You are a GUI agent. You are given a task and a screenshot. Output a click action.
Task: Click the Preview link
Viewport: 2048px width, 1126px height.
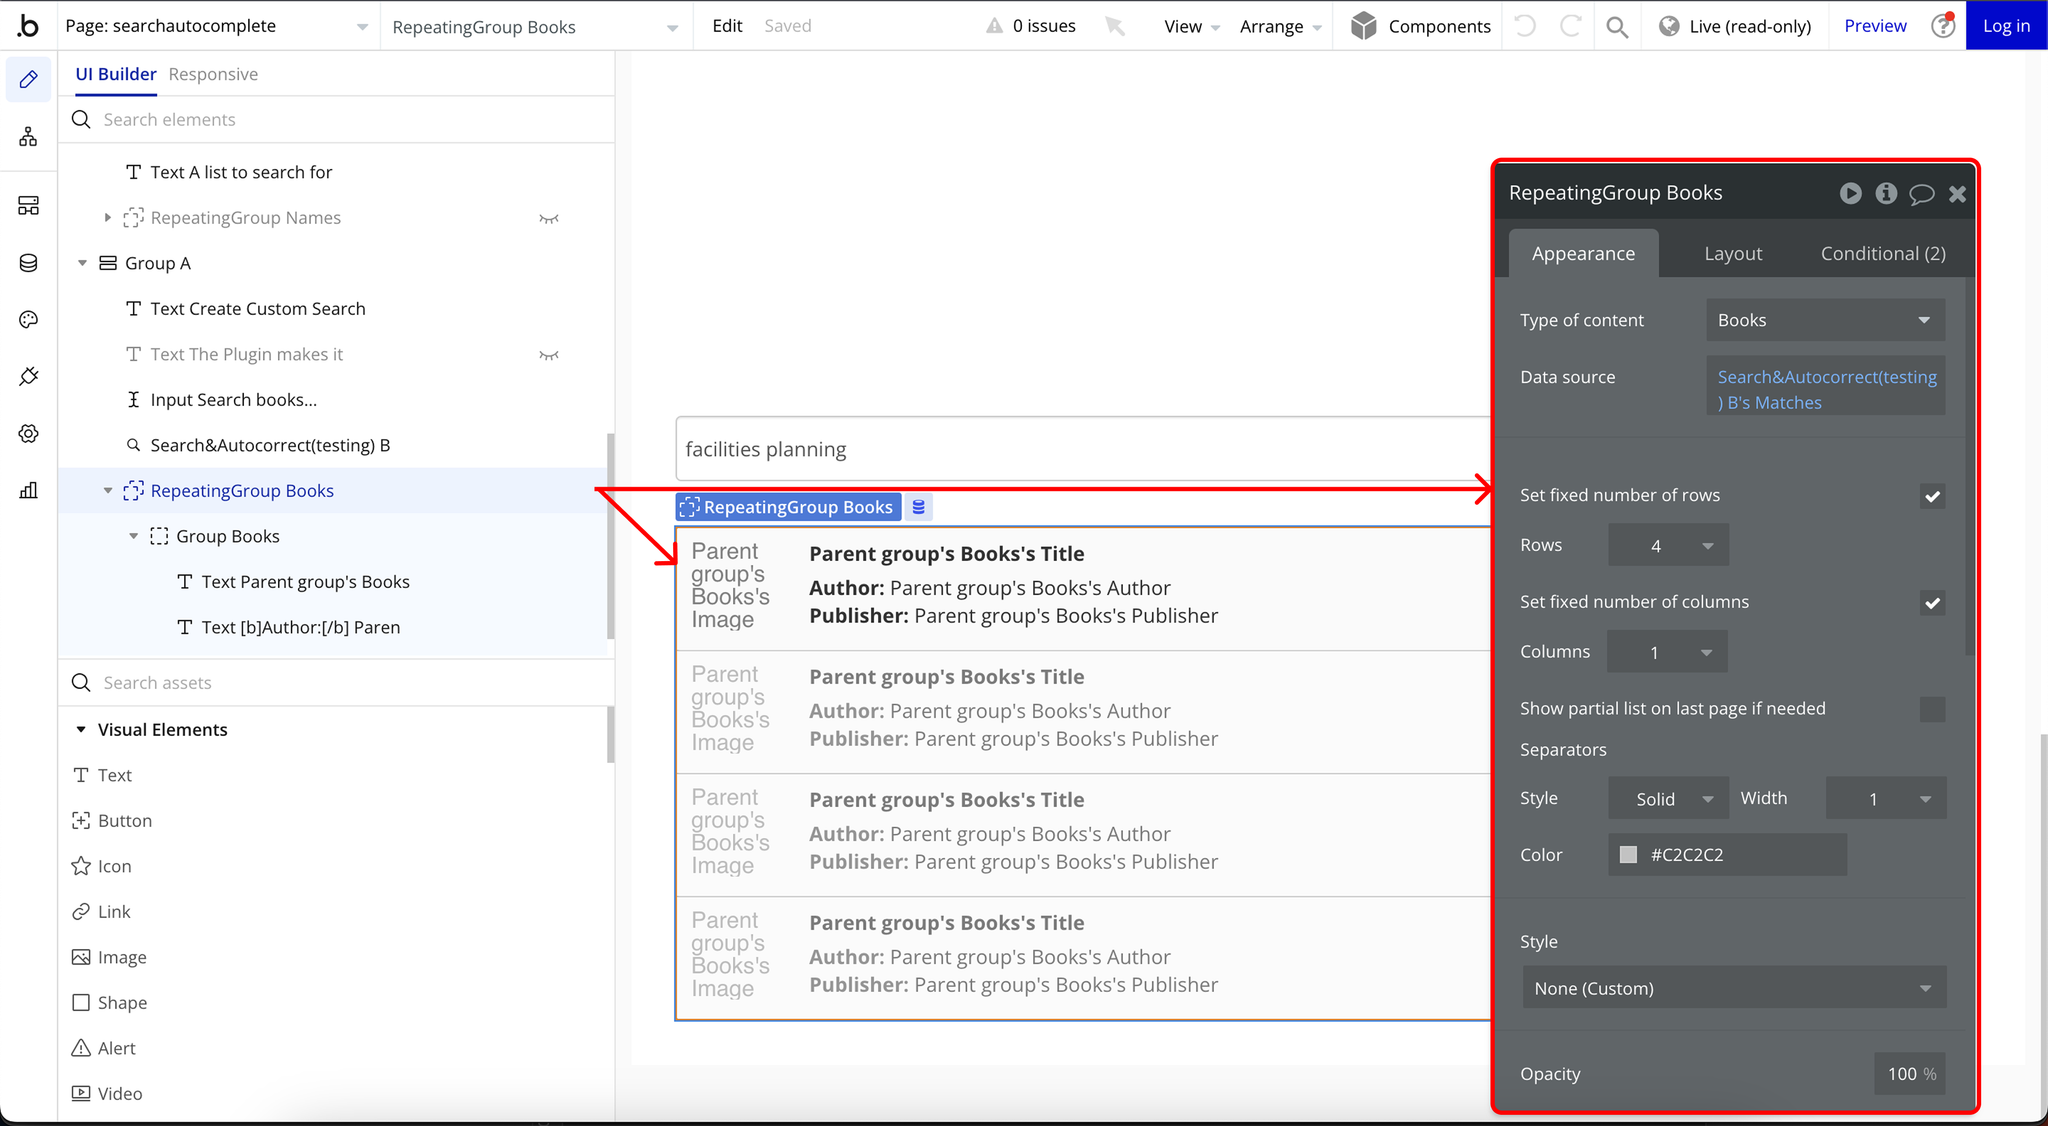point(1875,26)
